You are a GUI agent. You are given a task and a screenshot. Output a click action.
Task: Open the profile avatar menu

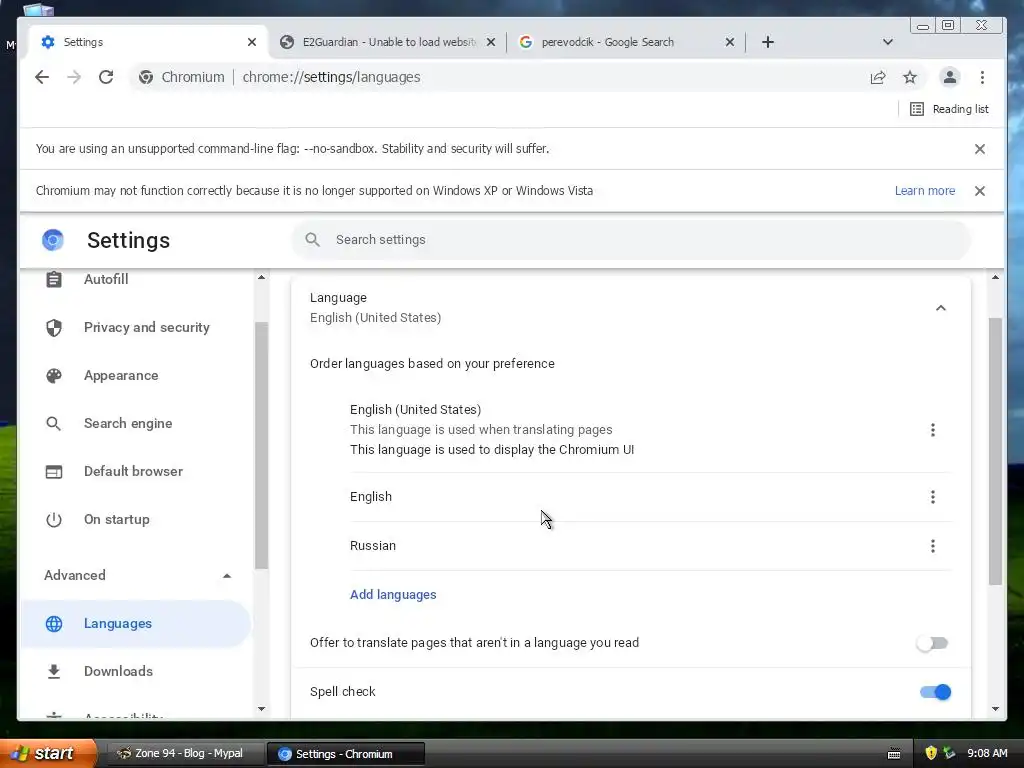[950, 77]
